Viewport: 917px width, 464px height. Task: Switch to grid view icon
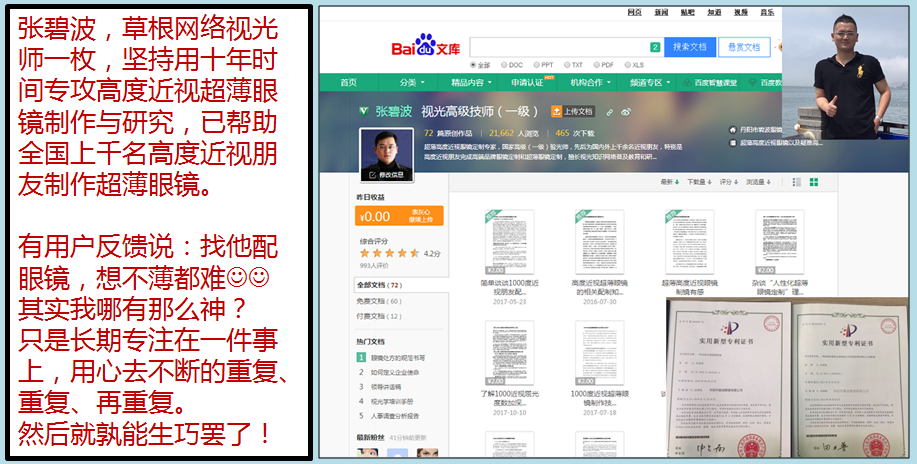click(x=813, y=182)
